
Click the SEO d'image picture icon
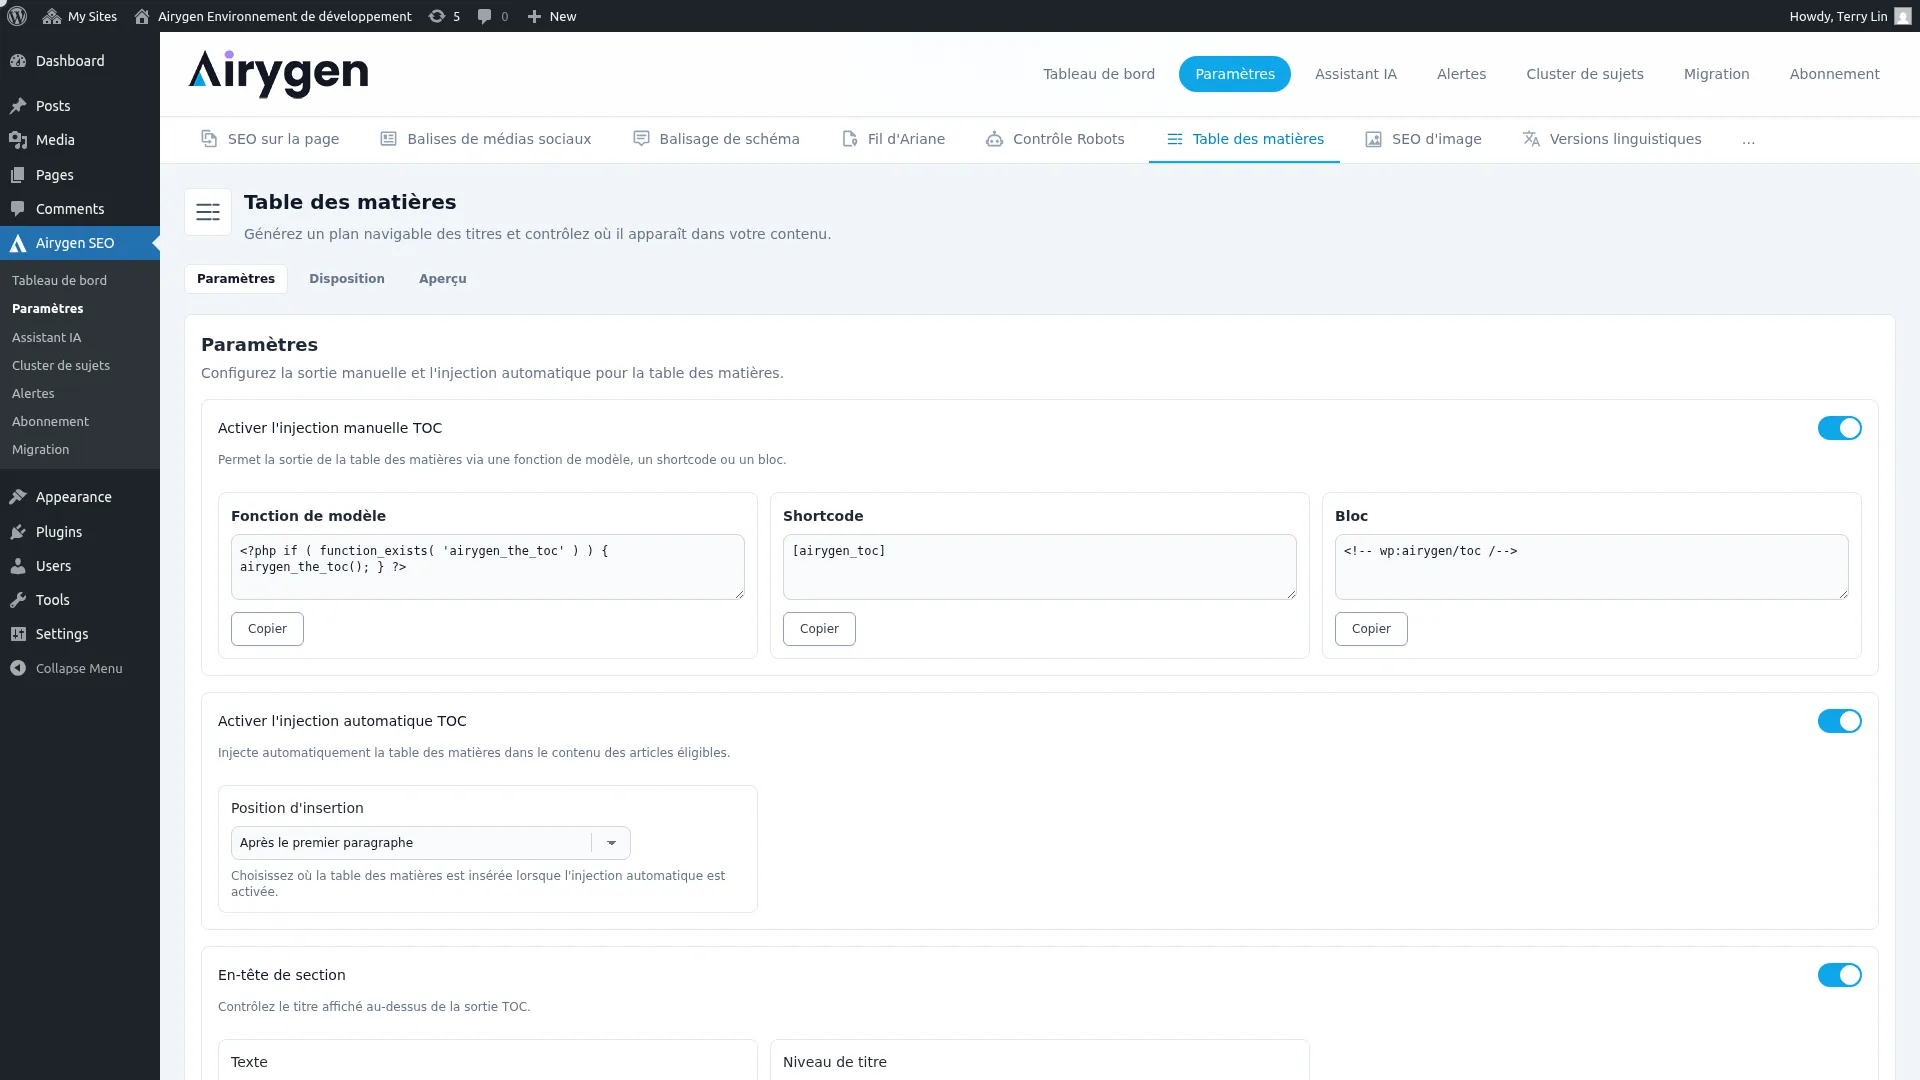pos(1373,139)
